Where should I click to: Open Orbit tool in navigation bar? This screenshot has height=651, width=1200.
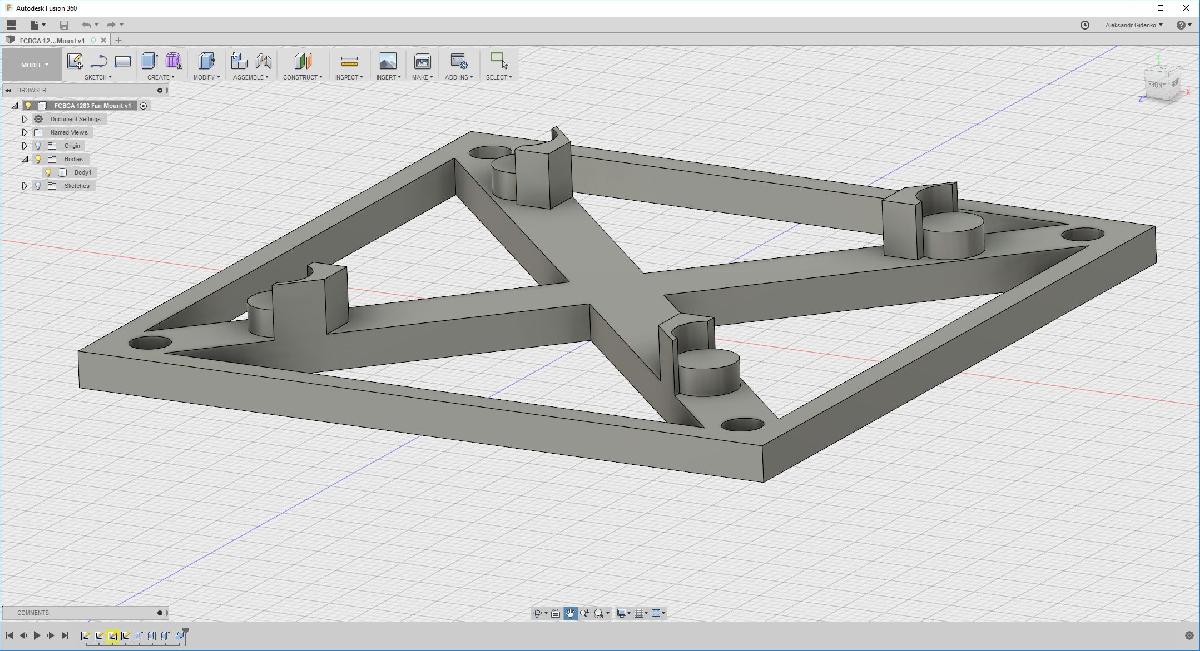click(539, 613)
